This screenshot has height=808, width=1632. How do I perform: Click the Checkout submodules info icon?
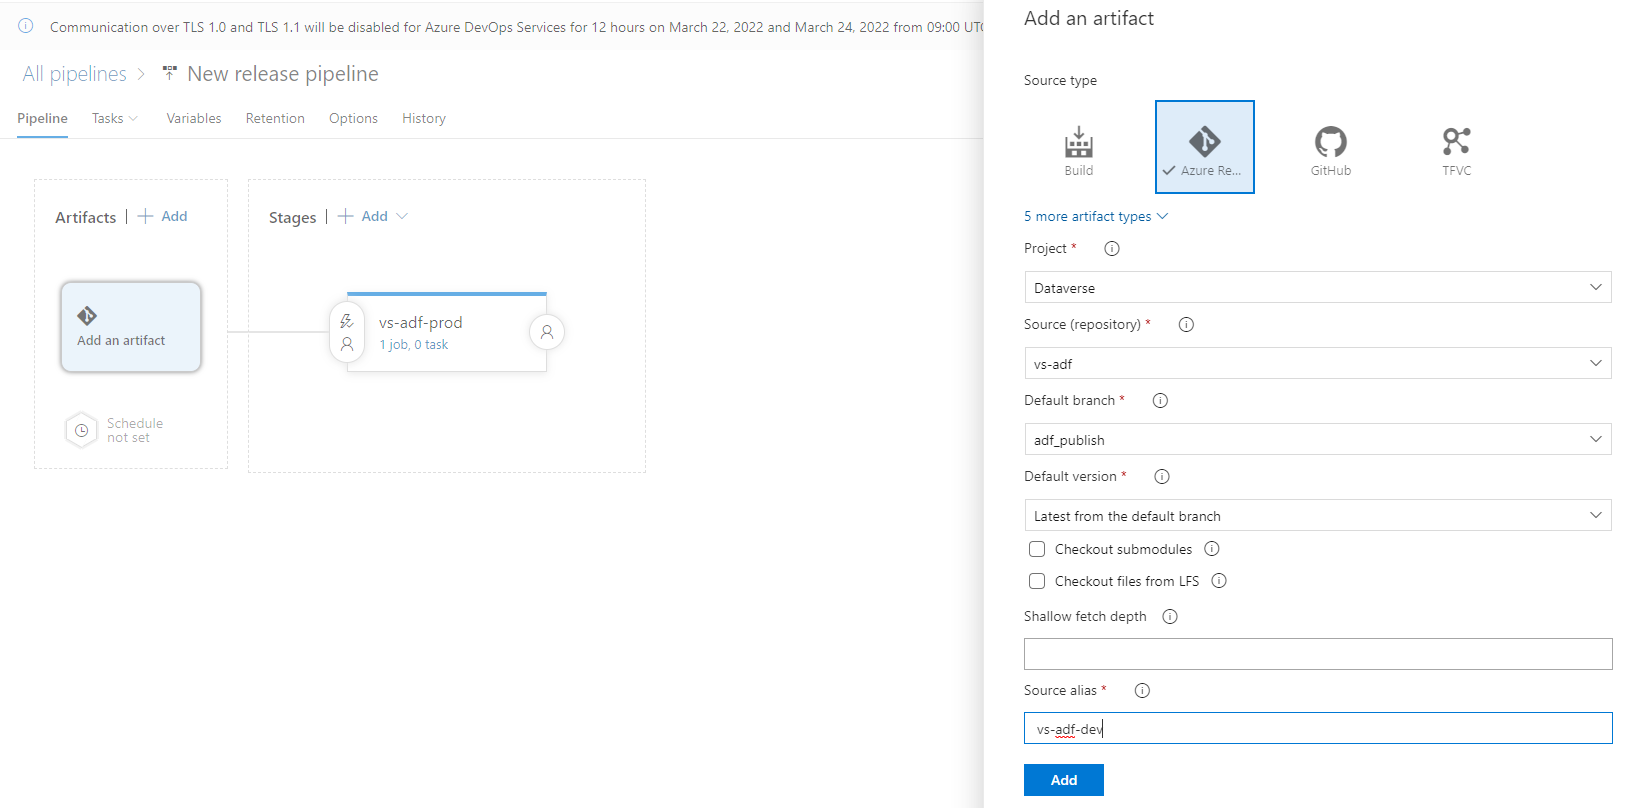pos(1212,549)
